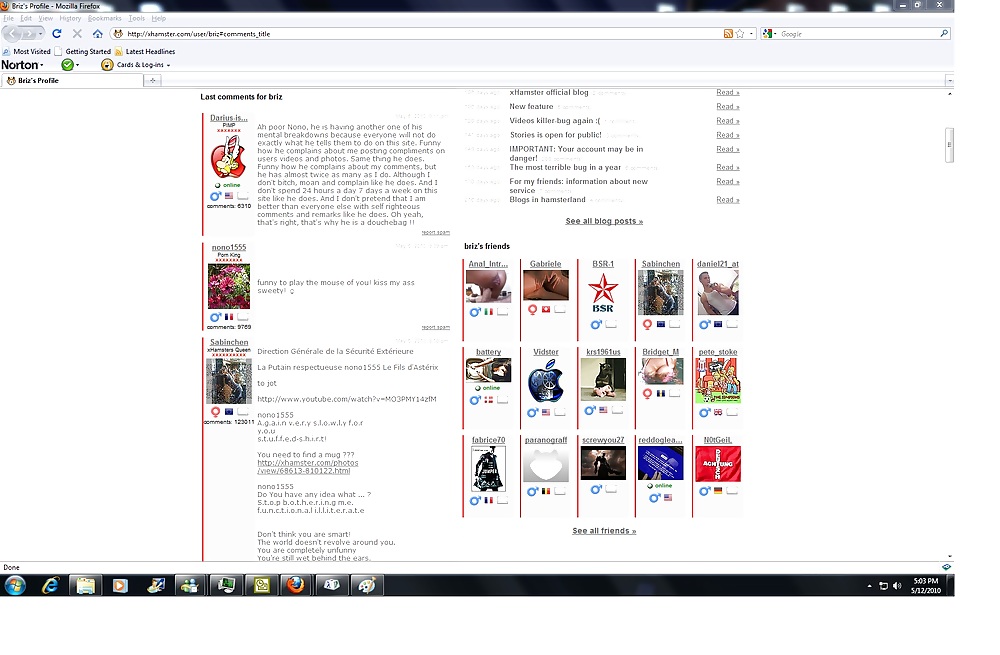The width and height of the screenshot is (1000, 655).
Task: Click the Norton green checkmark icon
Action: tap(67, 65)
